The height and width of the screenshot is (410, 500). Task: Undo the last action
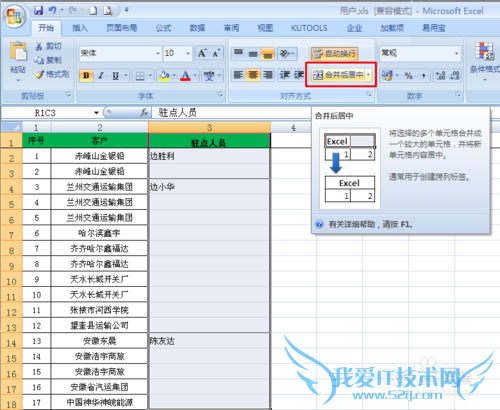pyautogui.click(x=52, y=11)
